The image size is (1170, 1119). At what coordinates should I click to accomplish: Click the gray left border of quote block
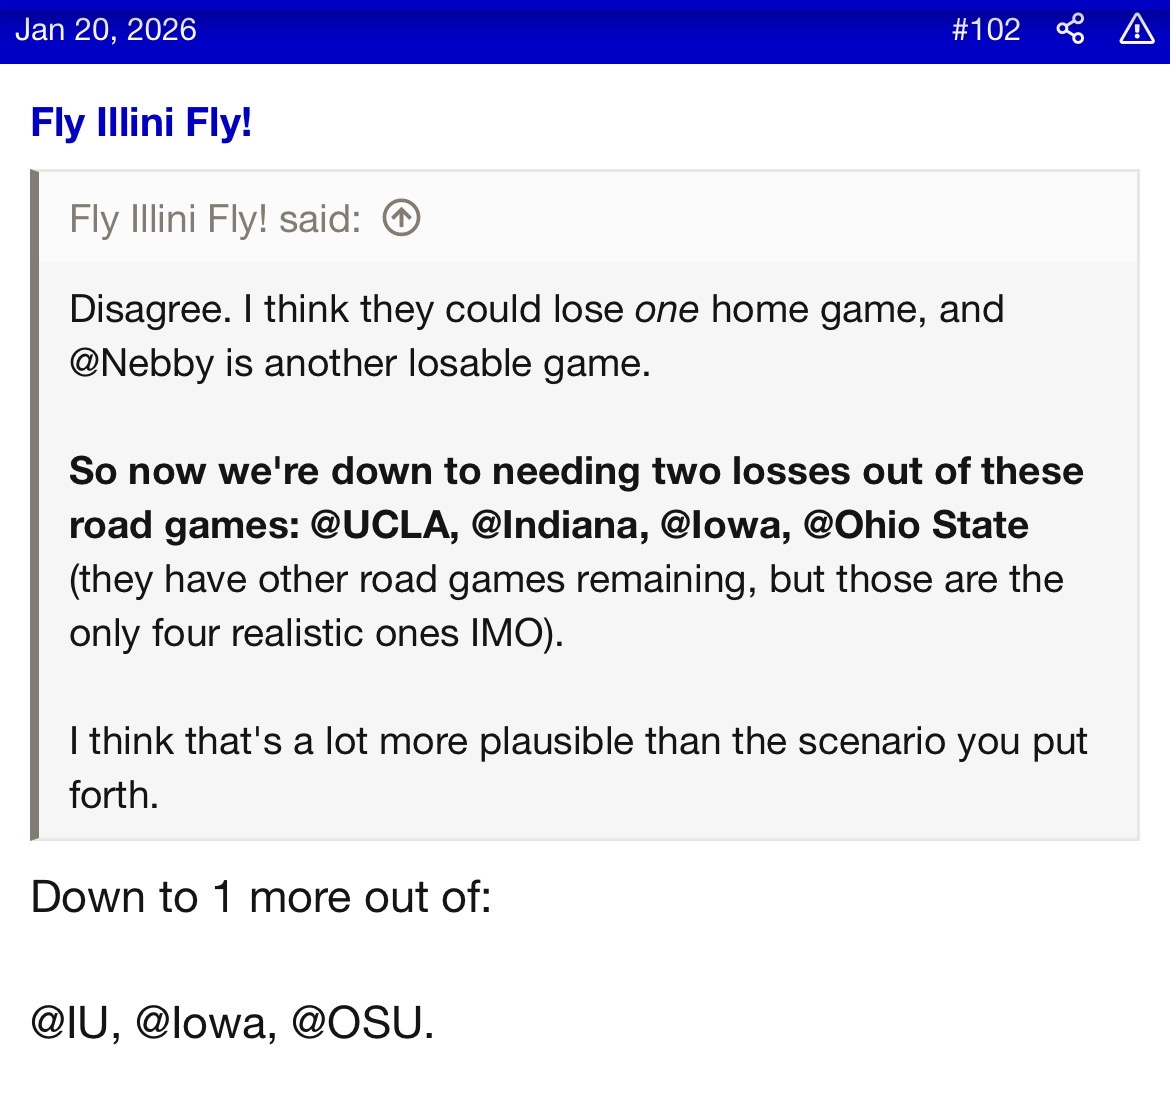point(35,505)
